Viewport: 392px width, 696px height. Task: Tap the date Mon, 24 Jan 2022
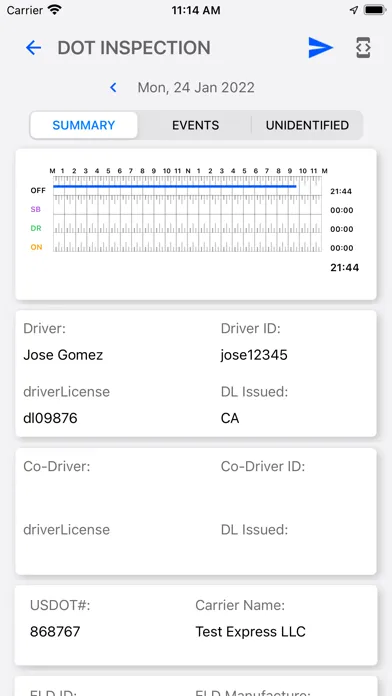(196, 87)
